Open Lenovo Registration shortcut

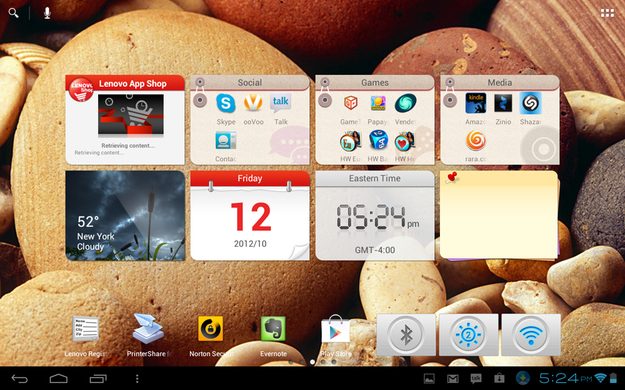[x=86, y=329]
